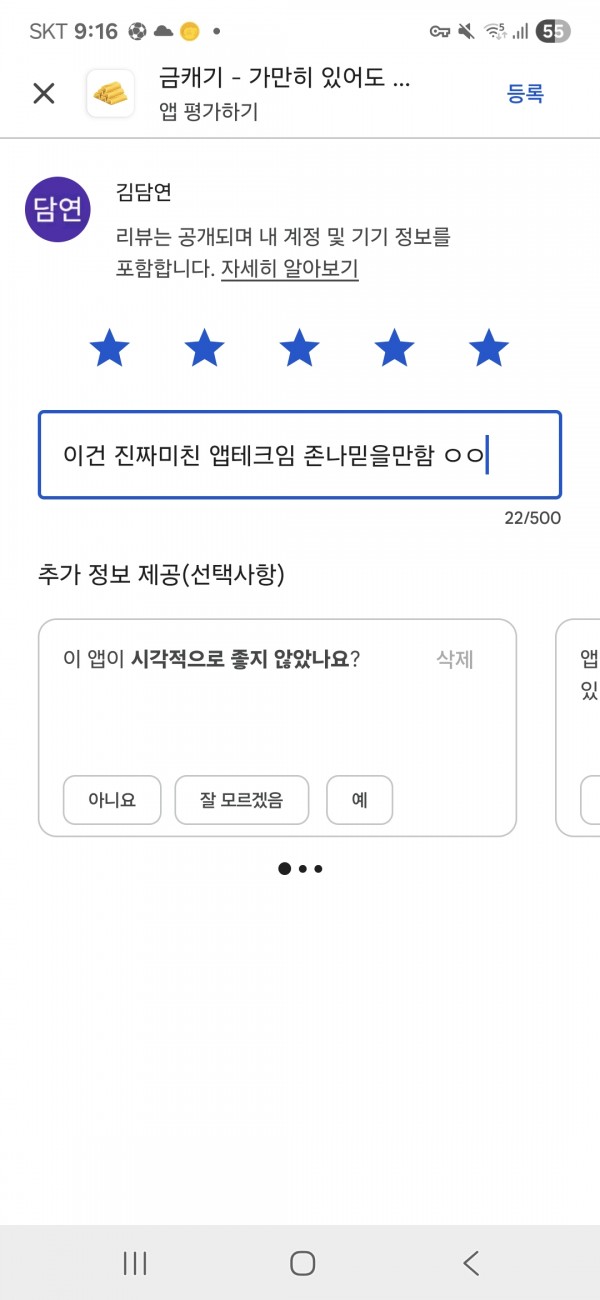
Task: Tap the gold bars app icon
Action: (x=111, y=94)
